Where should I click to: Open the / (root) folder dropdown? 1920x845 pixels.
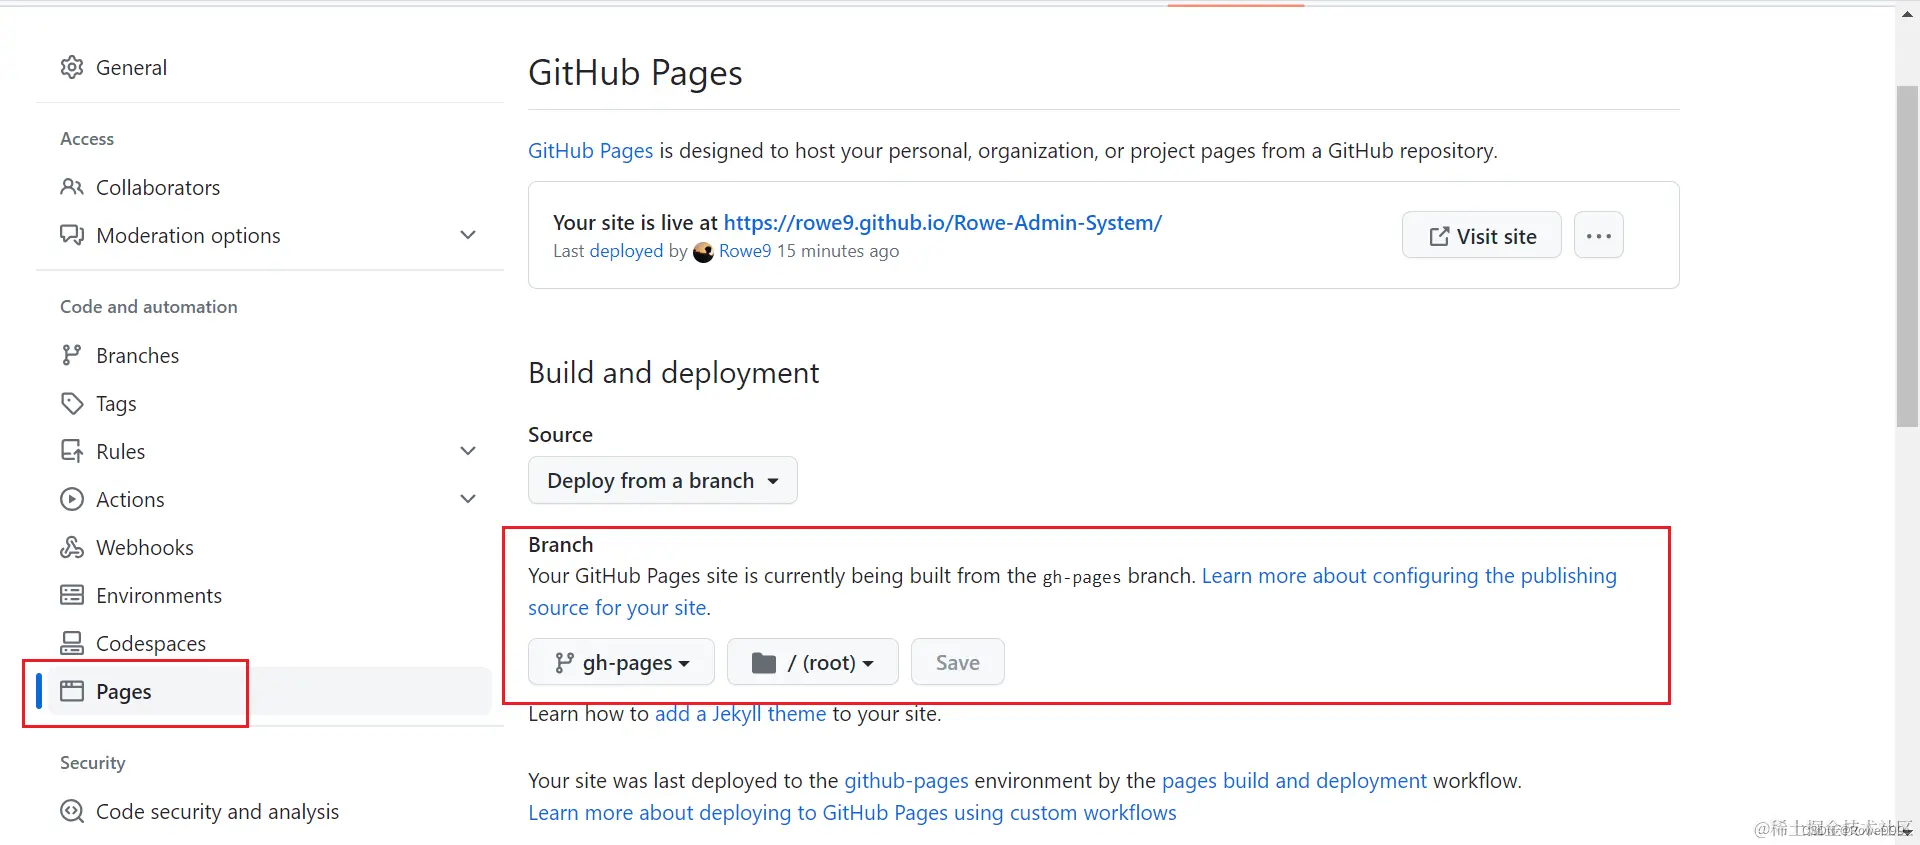point(813,662)
